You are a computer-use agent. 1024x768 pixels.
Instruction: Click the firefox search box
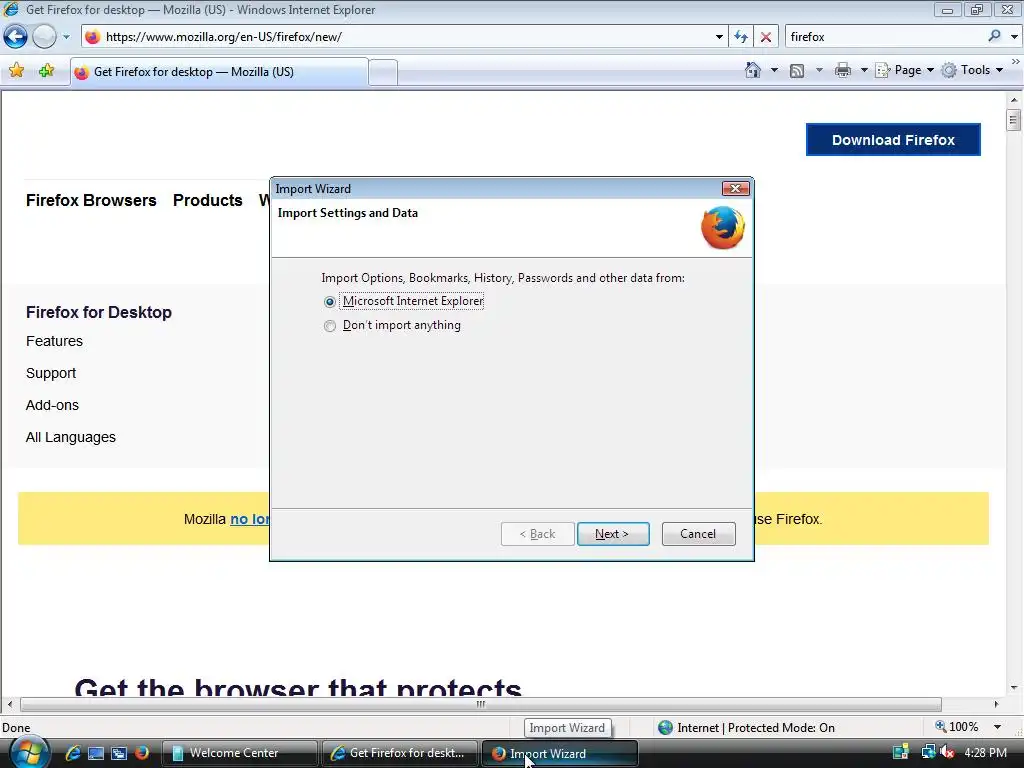point(885,37)
